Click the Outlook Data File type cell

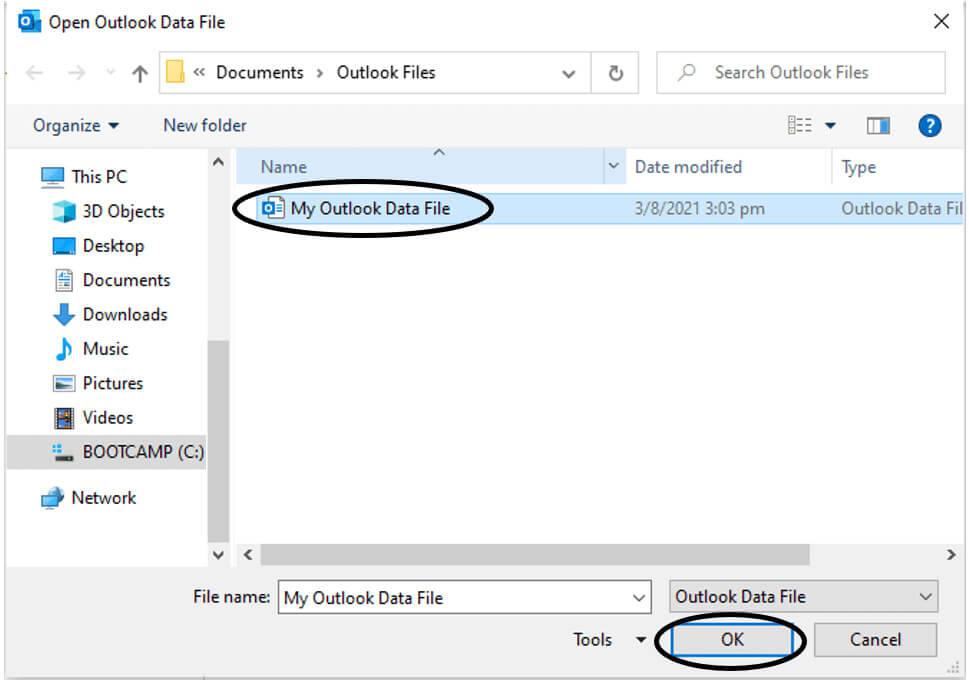(x=902, y=208)
